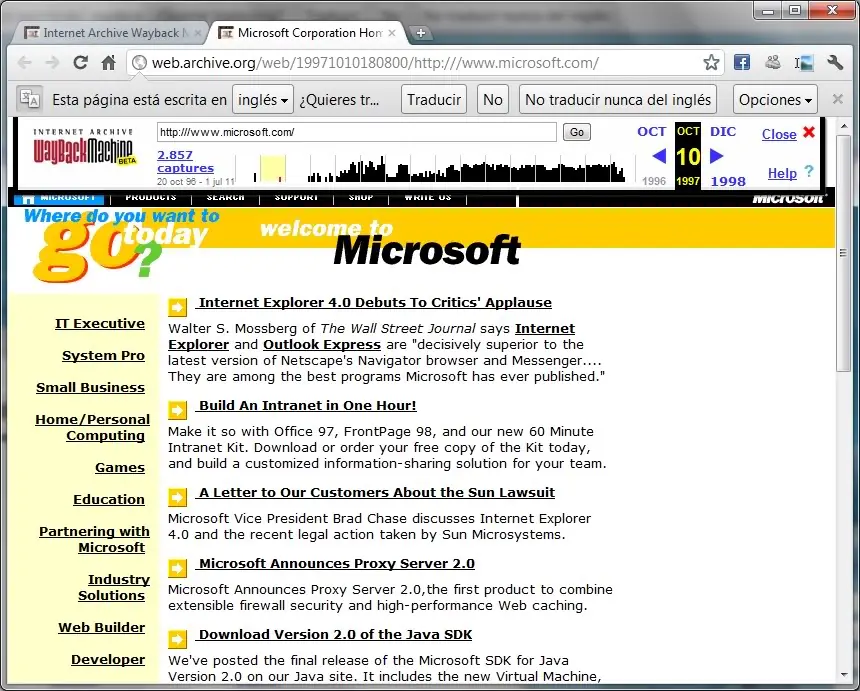Screen dimensions: 860x691
Task: Bookmark this page with the star
Action: pos(711,63)
